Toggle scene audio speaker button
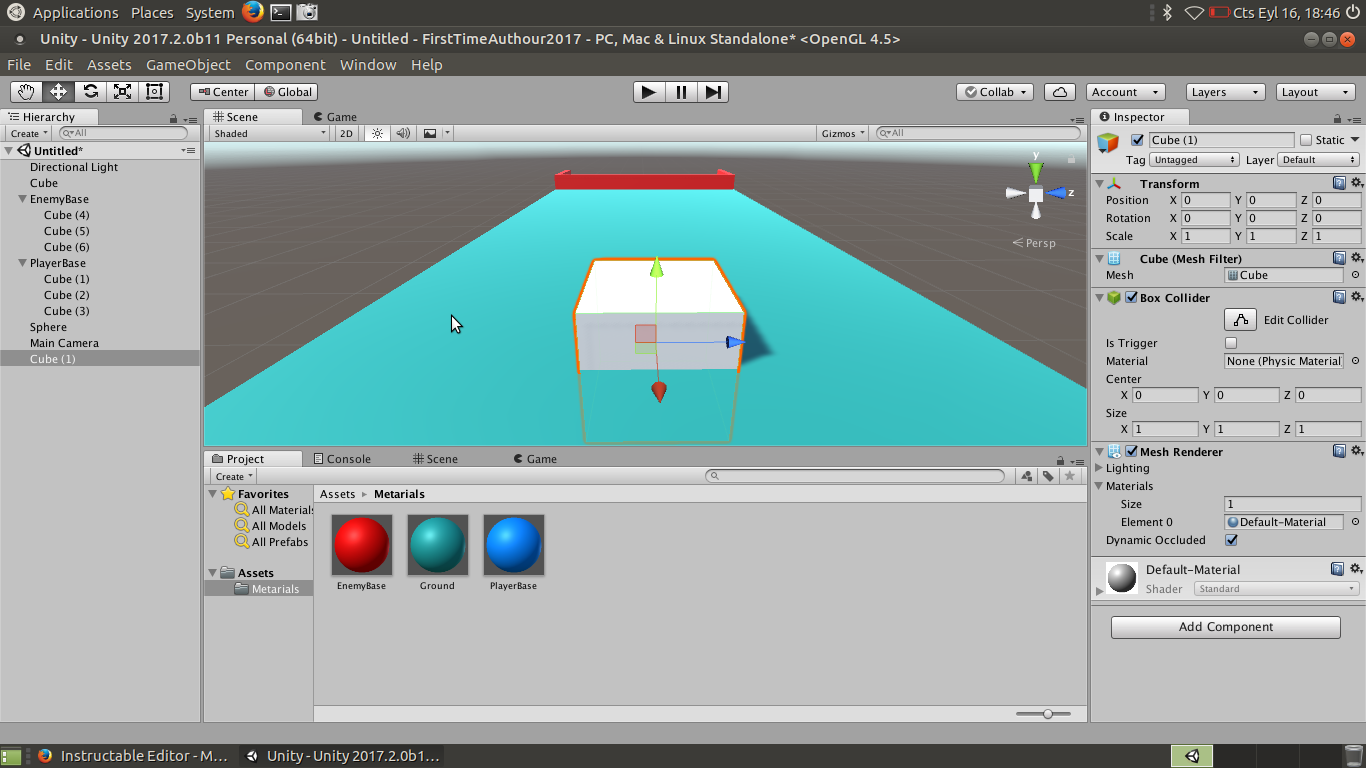The height and width of the screenshot is (768, 1366). pos(403,133)
